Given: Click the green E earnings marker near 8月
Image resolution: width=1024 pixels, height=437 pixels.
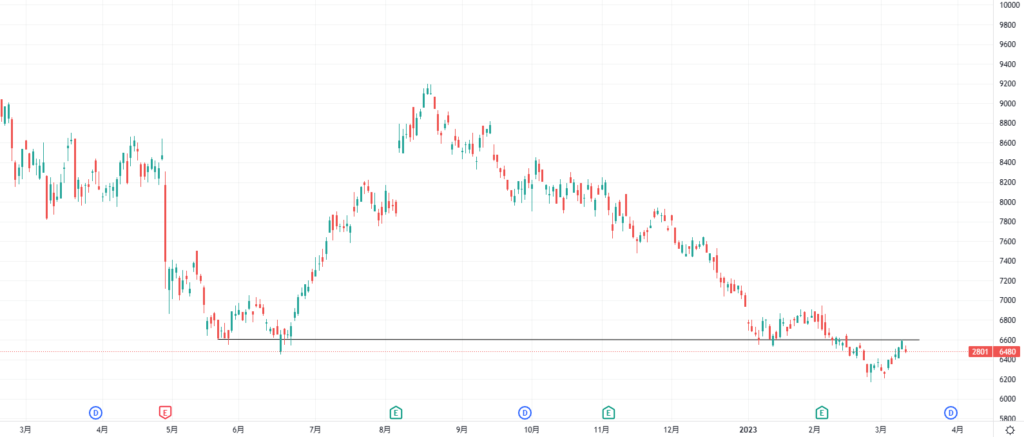Looking at the screenshot, I should pyautogui.click(x=395, y=412).
